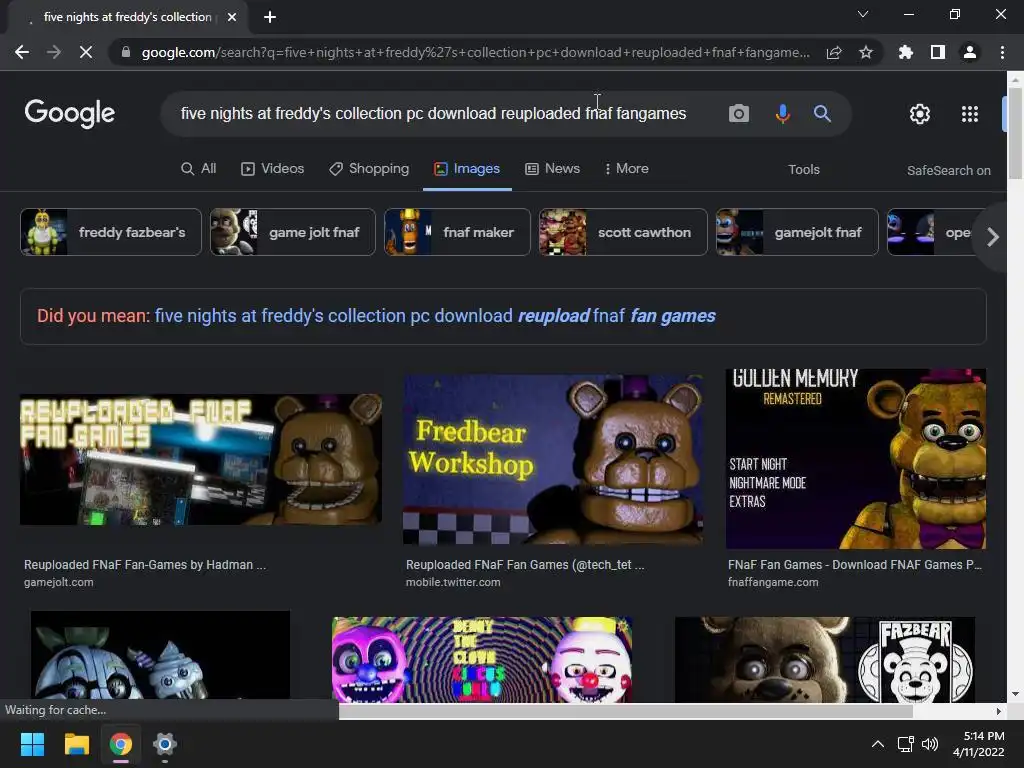This screenshot has height=768, width=1024.
Task: Click the gamejolt.com source link
Action: click(x=59, y=583)
